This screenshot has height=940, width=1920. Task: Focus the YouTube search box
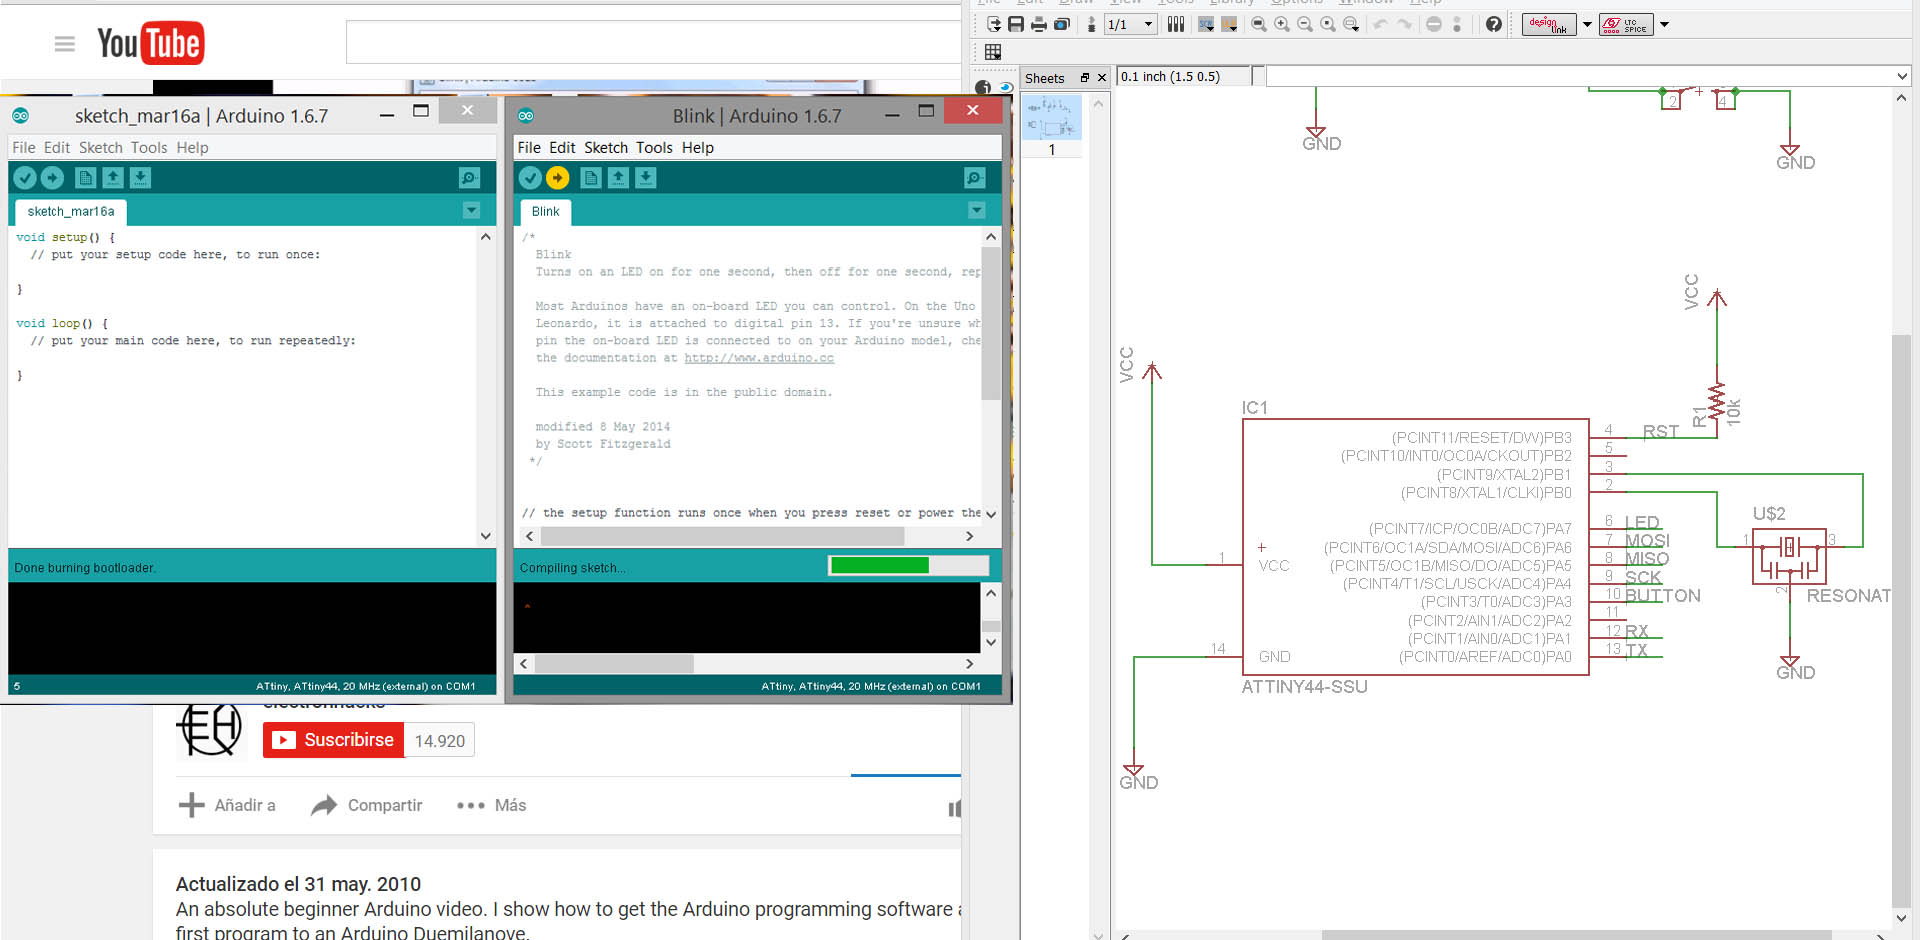click(653, 42)
